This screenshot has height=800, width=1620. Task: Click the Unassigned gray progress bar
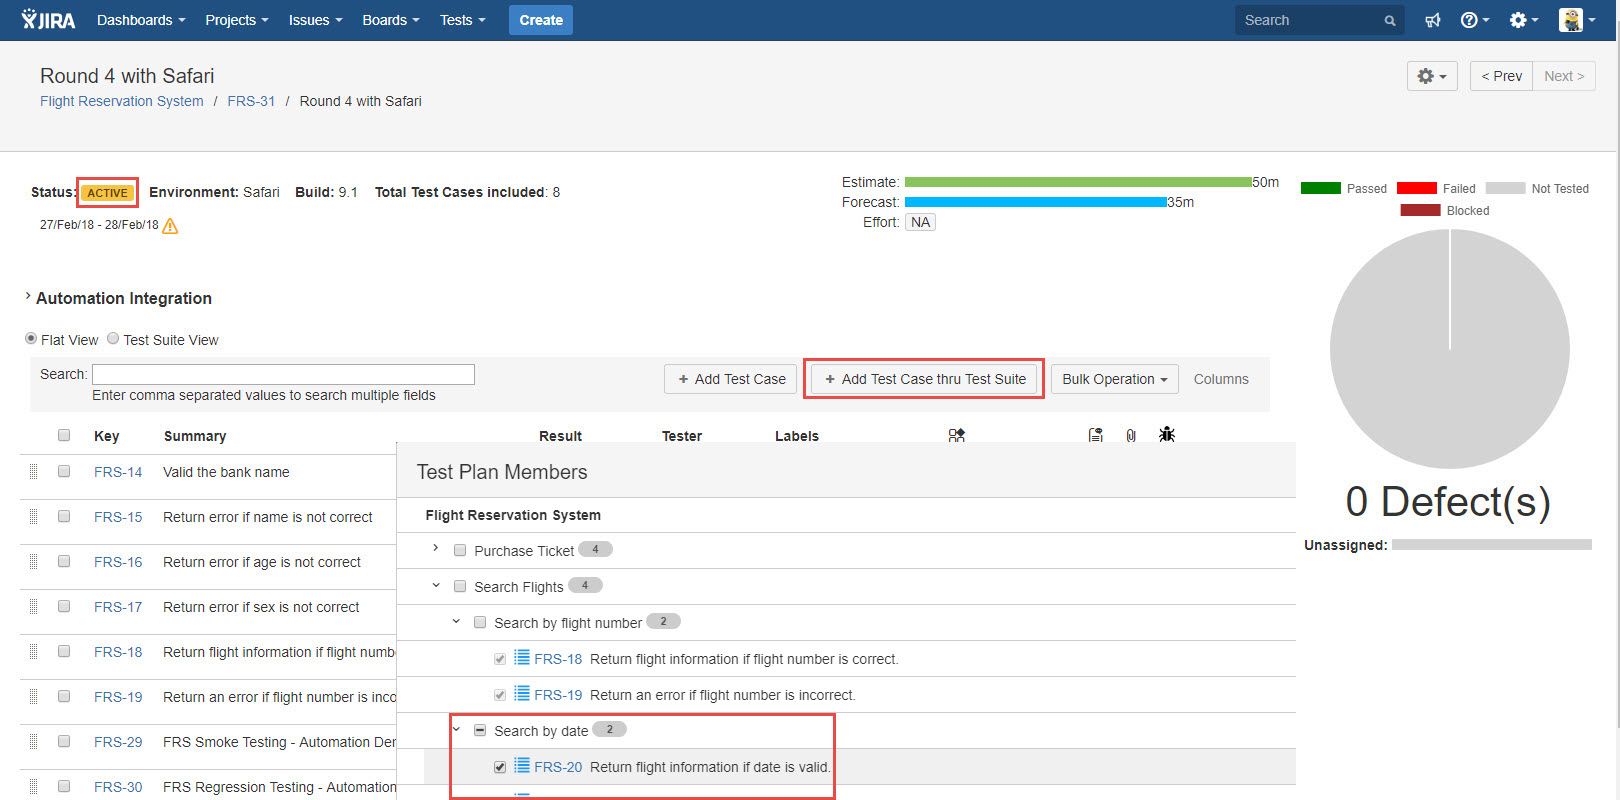coord(1491,545)
